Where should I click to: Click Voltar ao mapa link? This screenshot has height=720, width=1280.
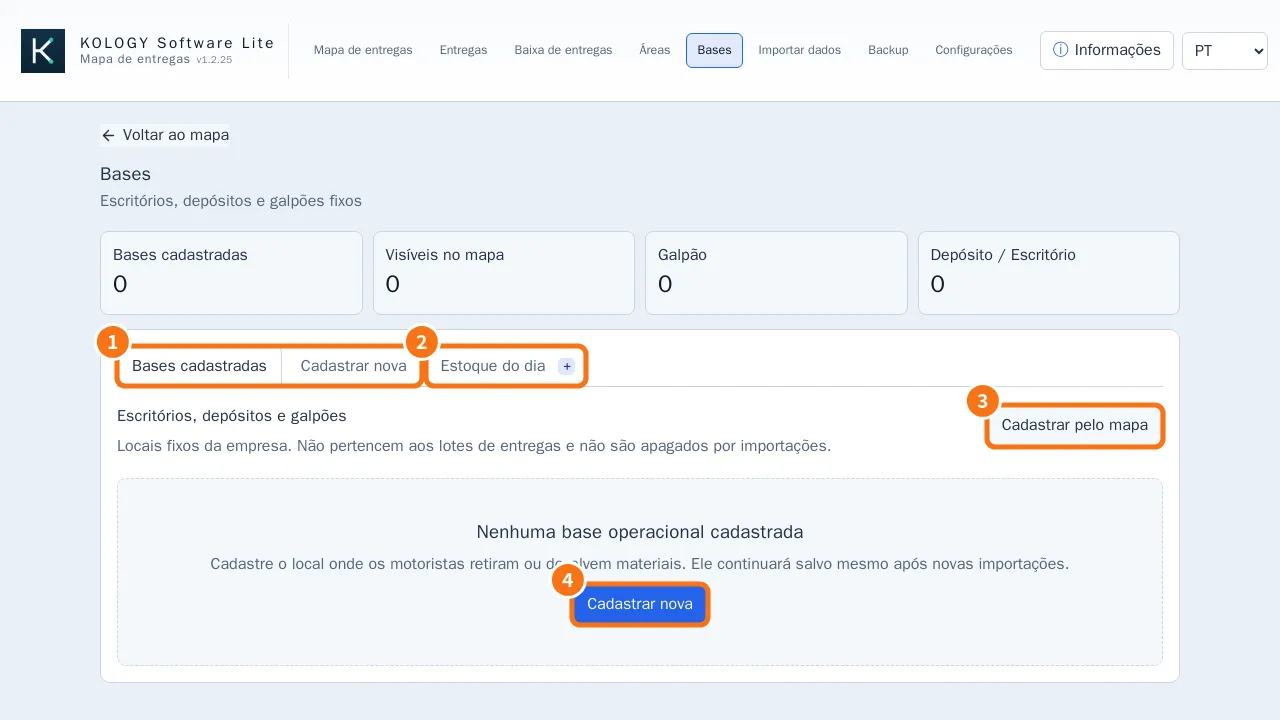[x=165, y=135]
